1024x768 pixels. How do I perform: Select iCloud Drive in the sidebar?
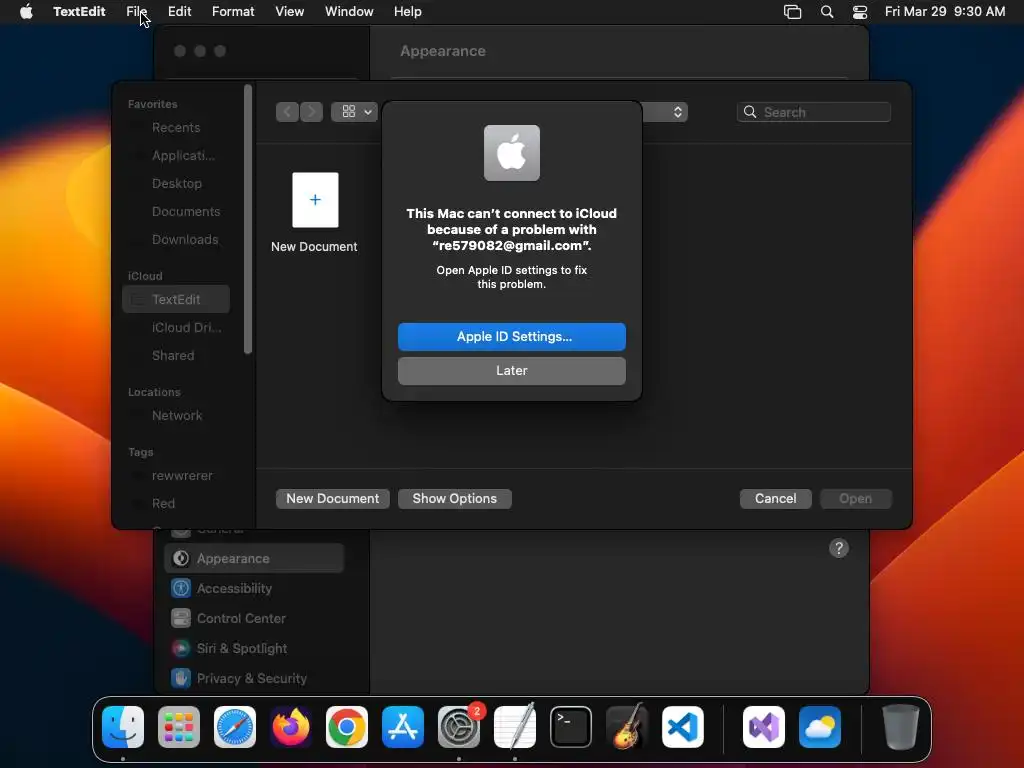point(176,328)
